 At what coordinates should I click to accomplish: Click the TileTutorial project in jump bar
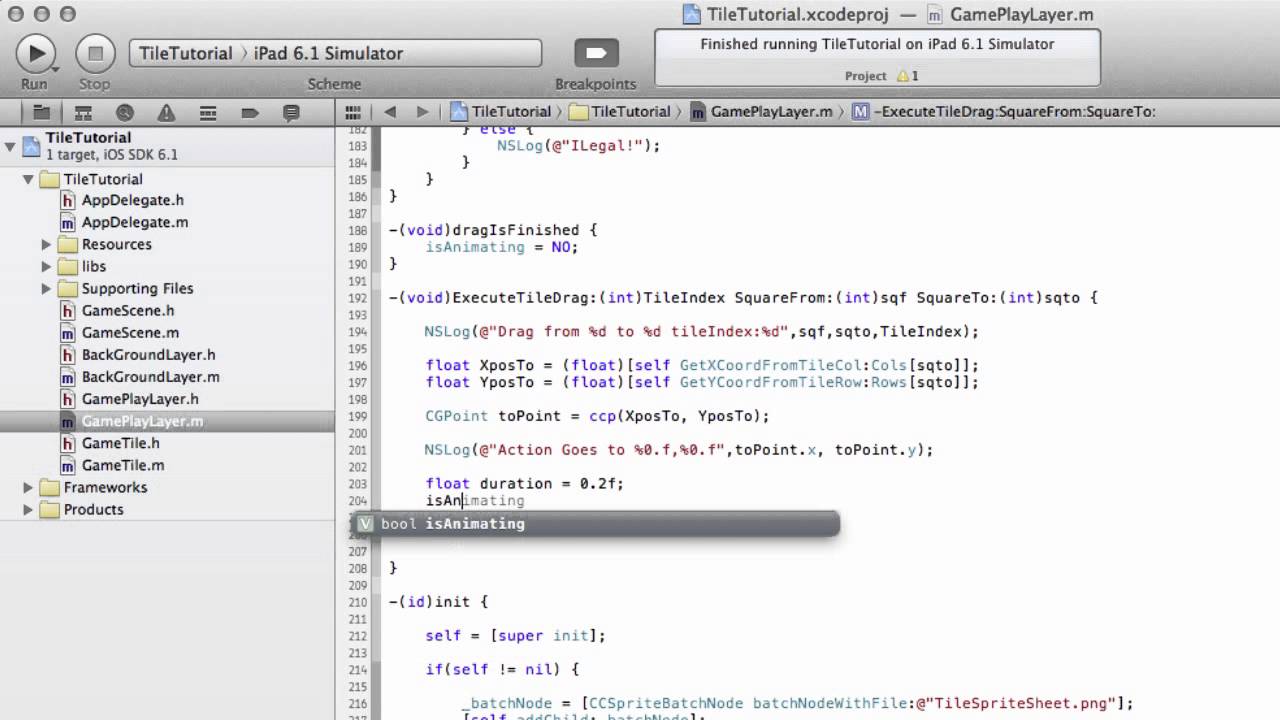pyautogui.click(x=501, y=112)
